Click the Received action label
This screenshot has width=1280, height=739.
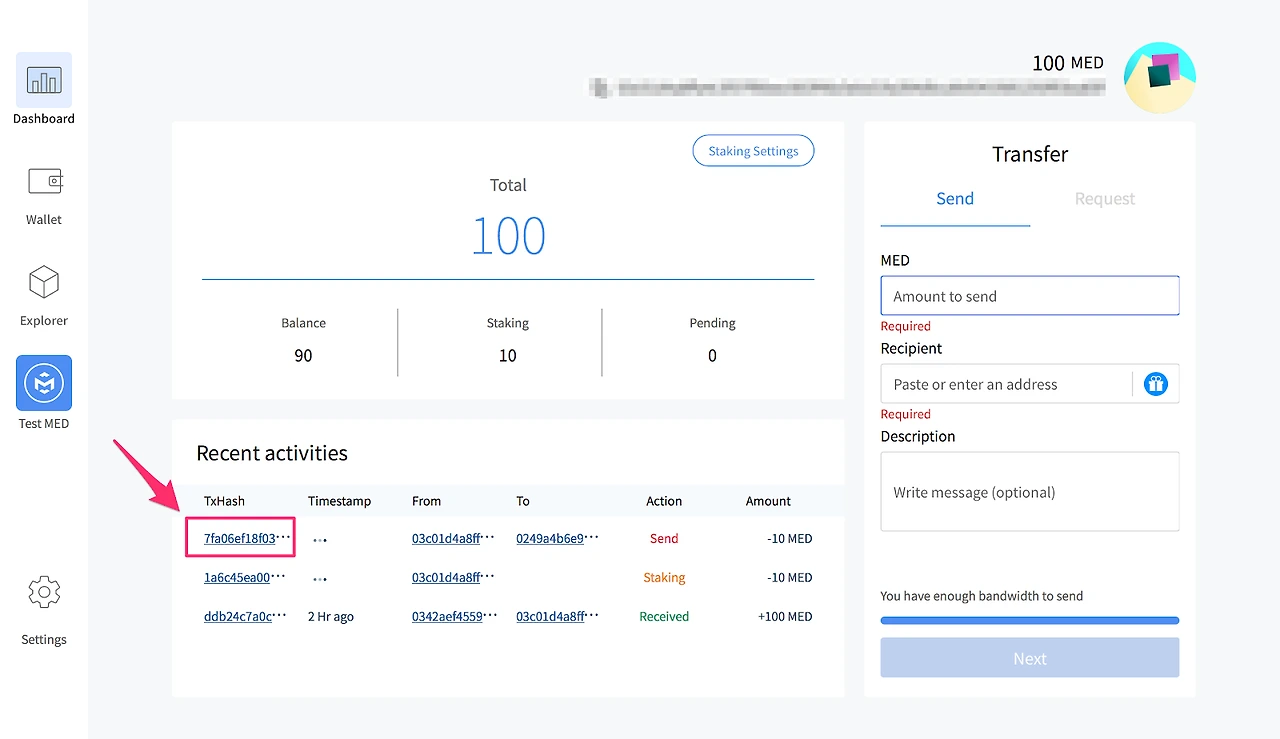pyautogui.click(x=664, y=616)
